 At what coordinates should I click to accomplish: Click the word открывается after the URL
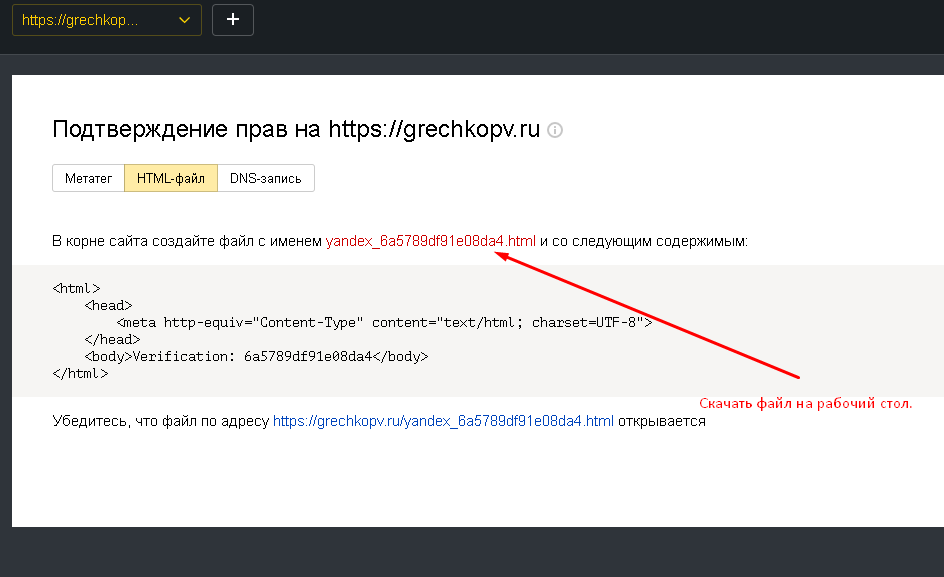tap(660, 421)
